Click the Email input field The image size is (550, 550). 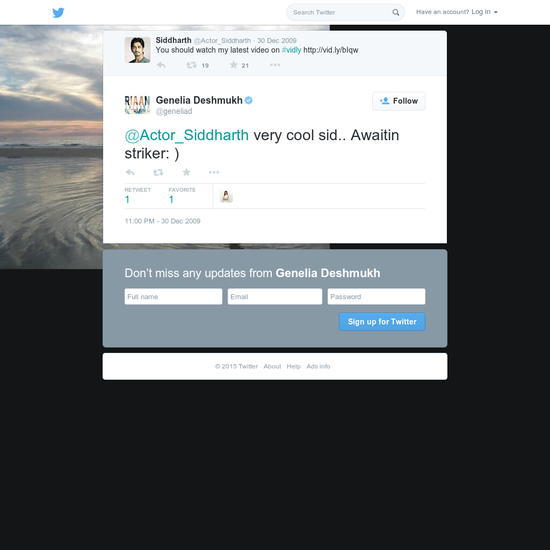(275, 296)
